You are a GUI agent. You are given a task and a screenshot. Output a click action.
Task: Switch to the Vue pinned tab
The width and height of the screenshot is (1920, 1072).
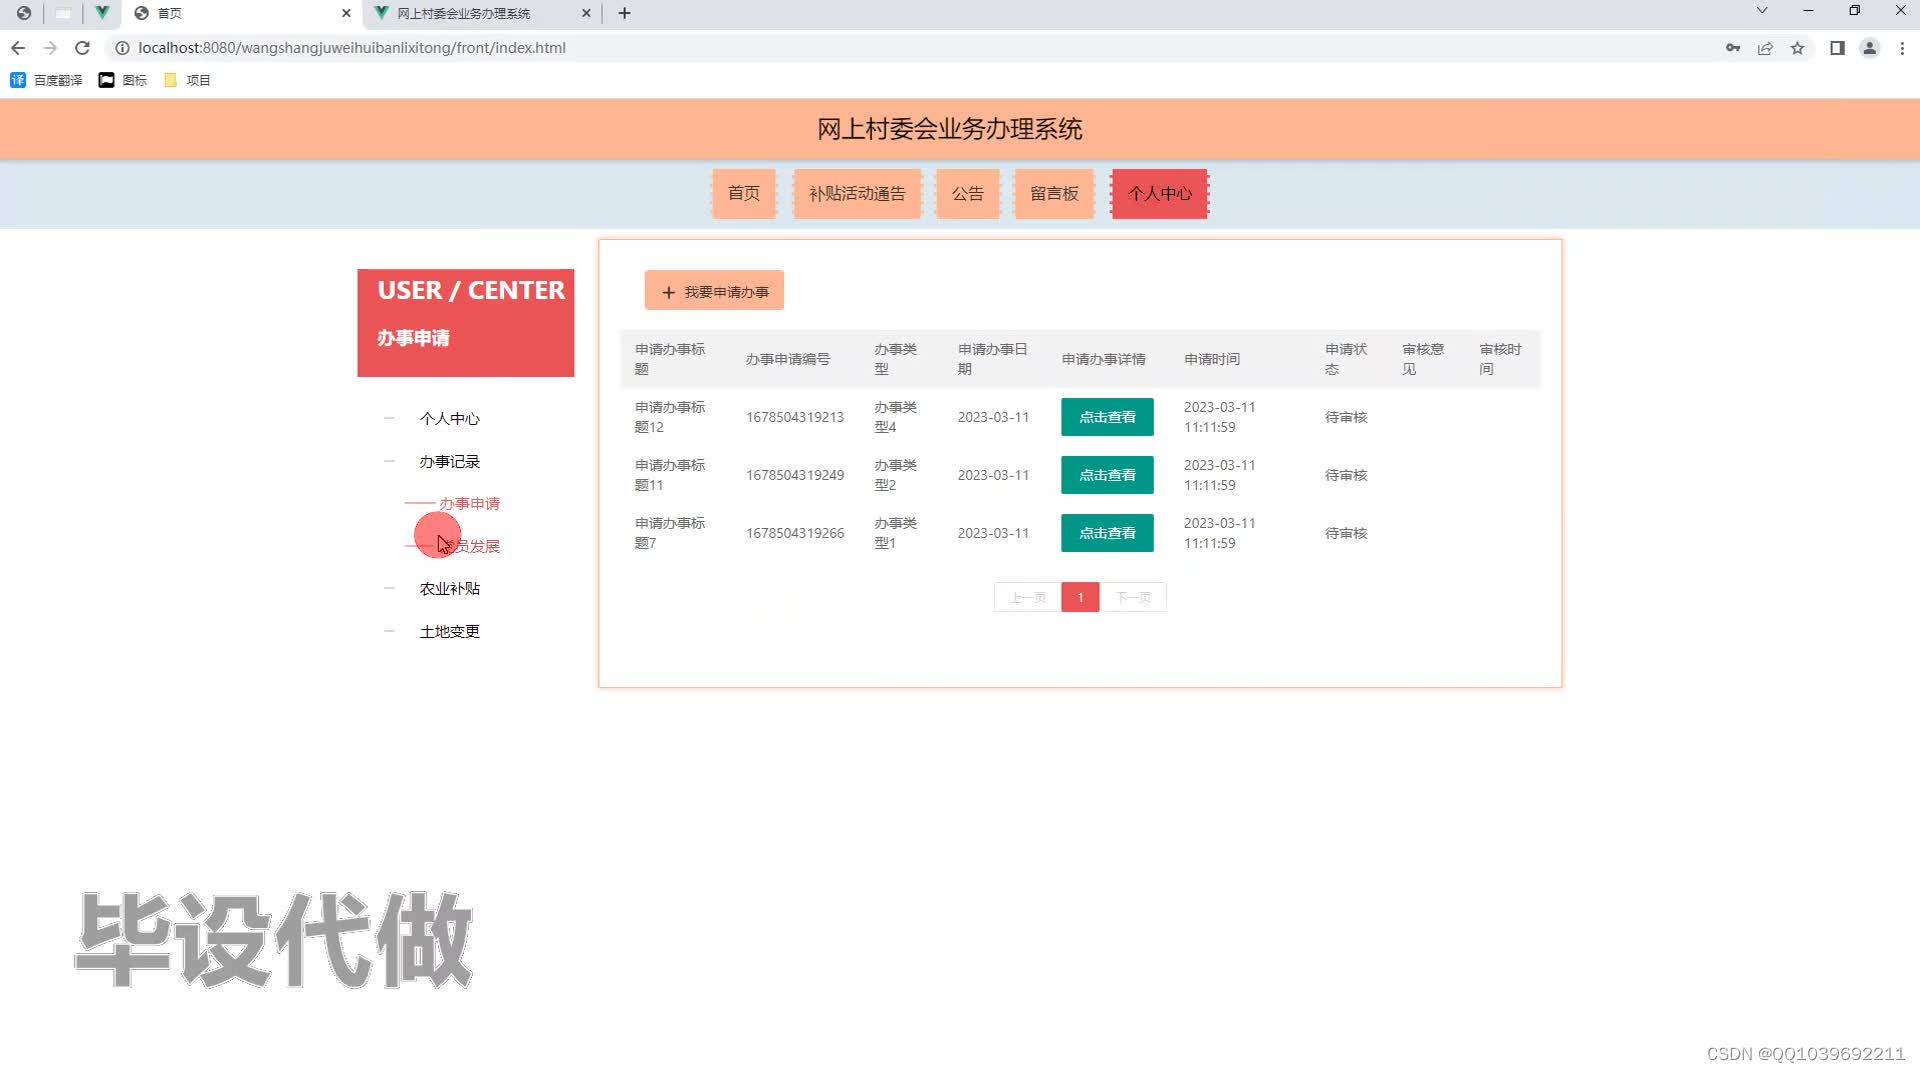point(102,13)
